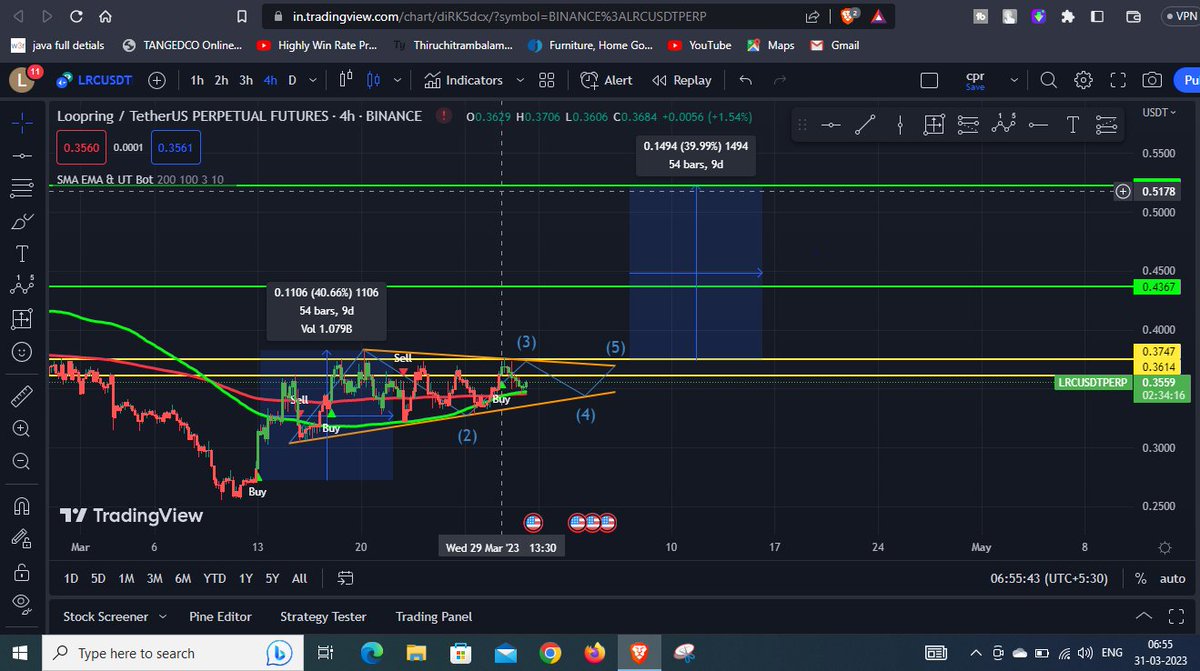Toggle lock all drawing tools
Image resolution: width=1200 pixels, height=671 pixels.
coord(22,571)
